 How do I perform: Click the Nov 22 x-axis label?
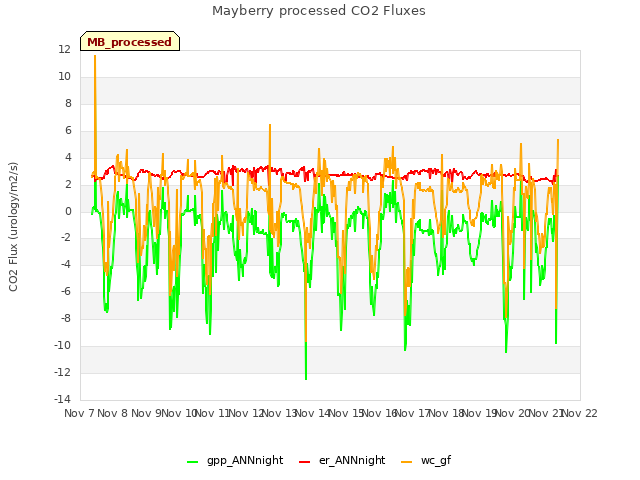pyautogui.click(x=580, y=413)
